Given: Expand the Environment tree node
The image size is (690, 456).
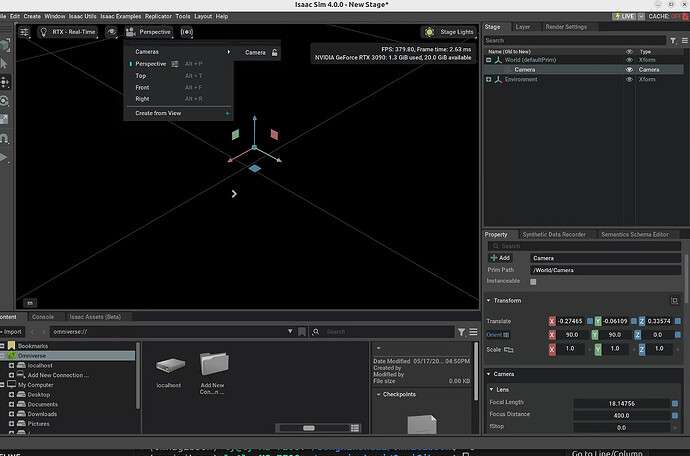Looking at the screenshot, I should [488, 79].
